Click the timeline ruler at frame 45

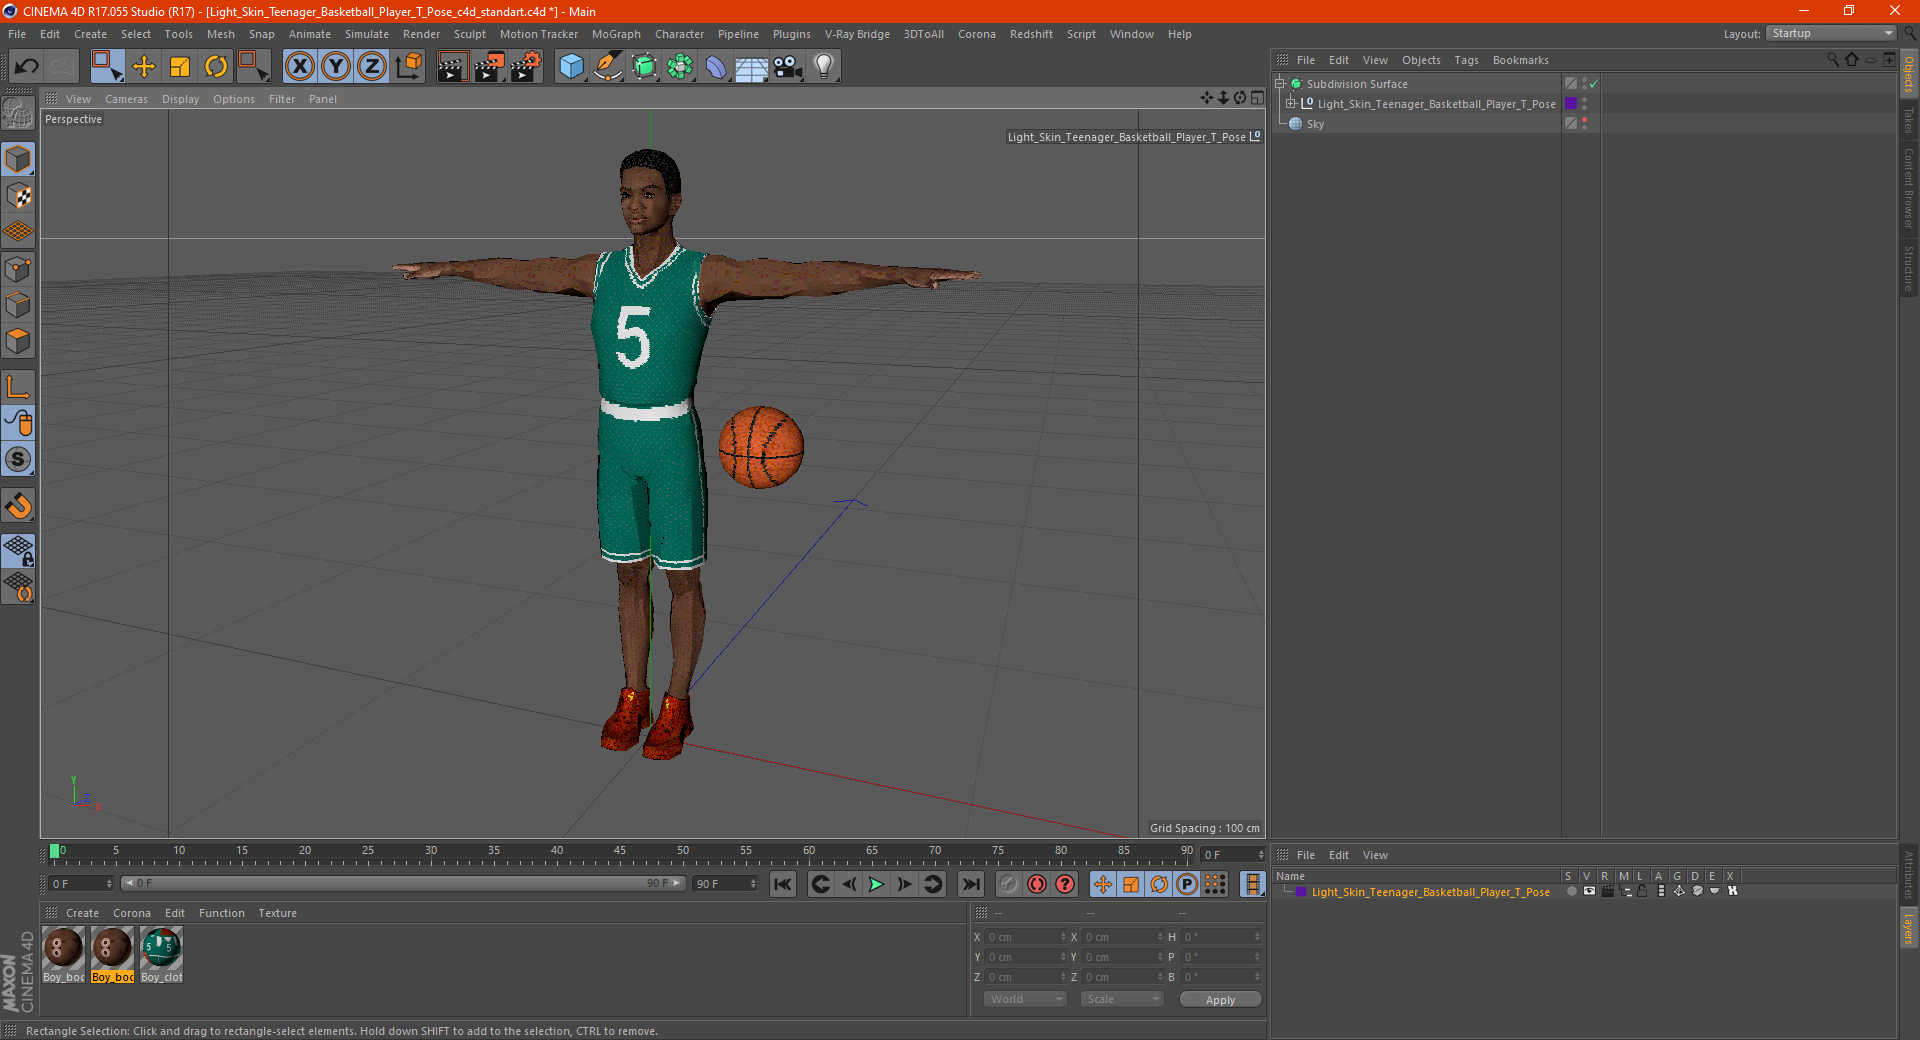(619, 853)
